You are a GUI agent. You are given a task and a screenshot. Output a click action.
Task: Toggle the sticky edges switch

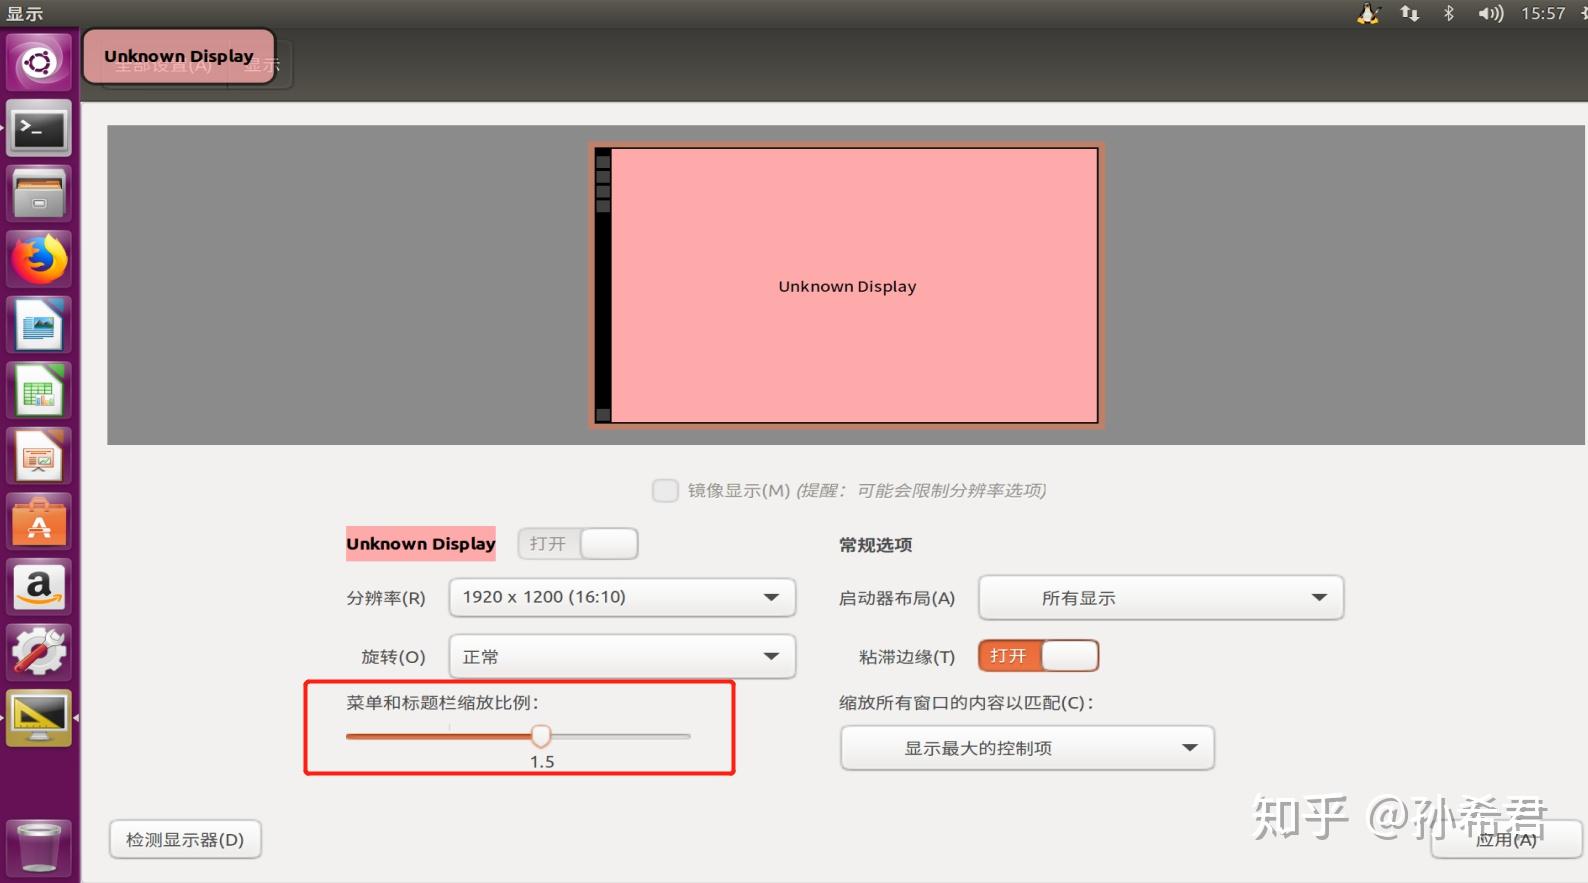(1039, 656)
